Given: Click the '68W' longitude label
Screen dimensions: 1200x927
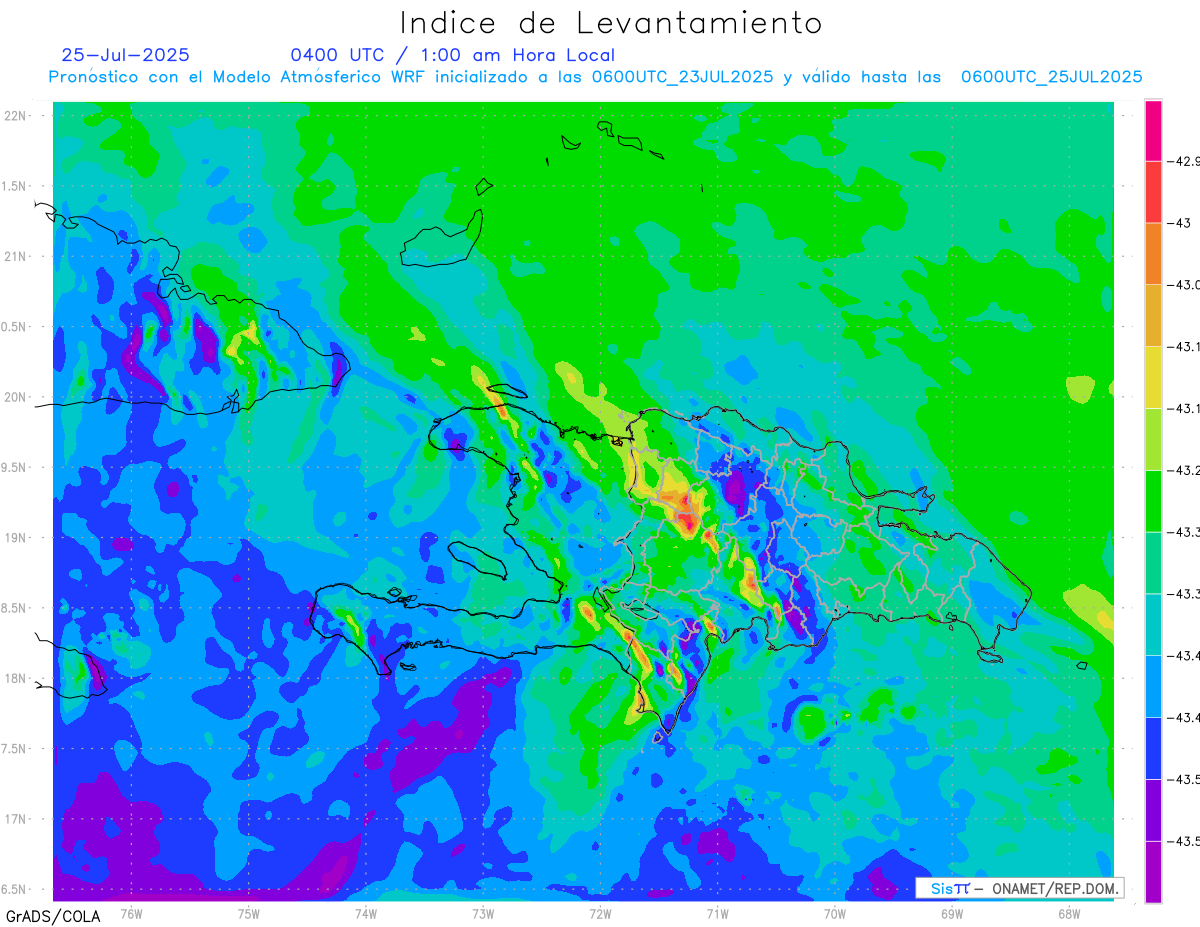Looking at the screenshot, I should (1069, 913).
